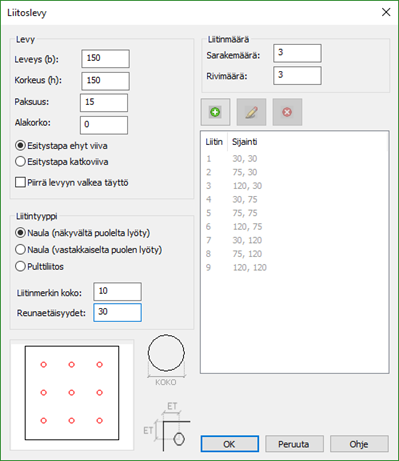
Task: Select Naula (näkyvältä puolelta lyöty)
Action: (x=83, y=233)
